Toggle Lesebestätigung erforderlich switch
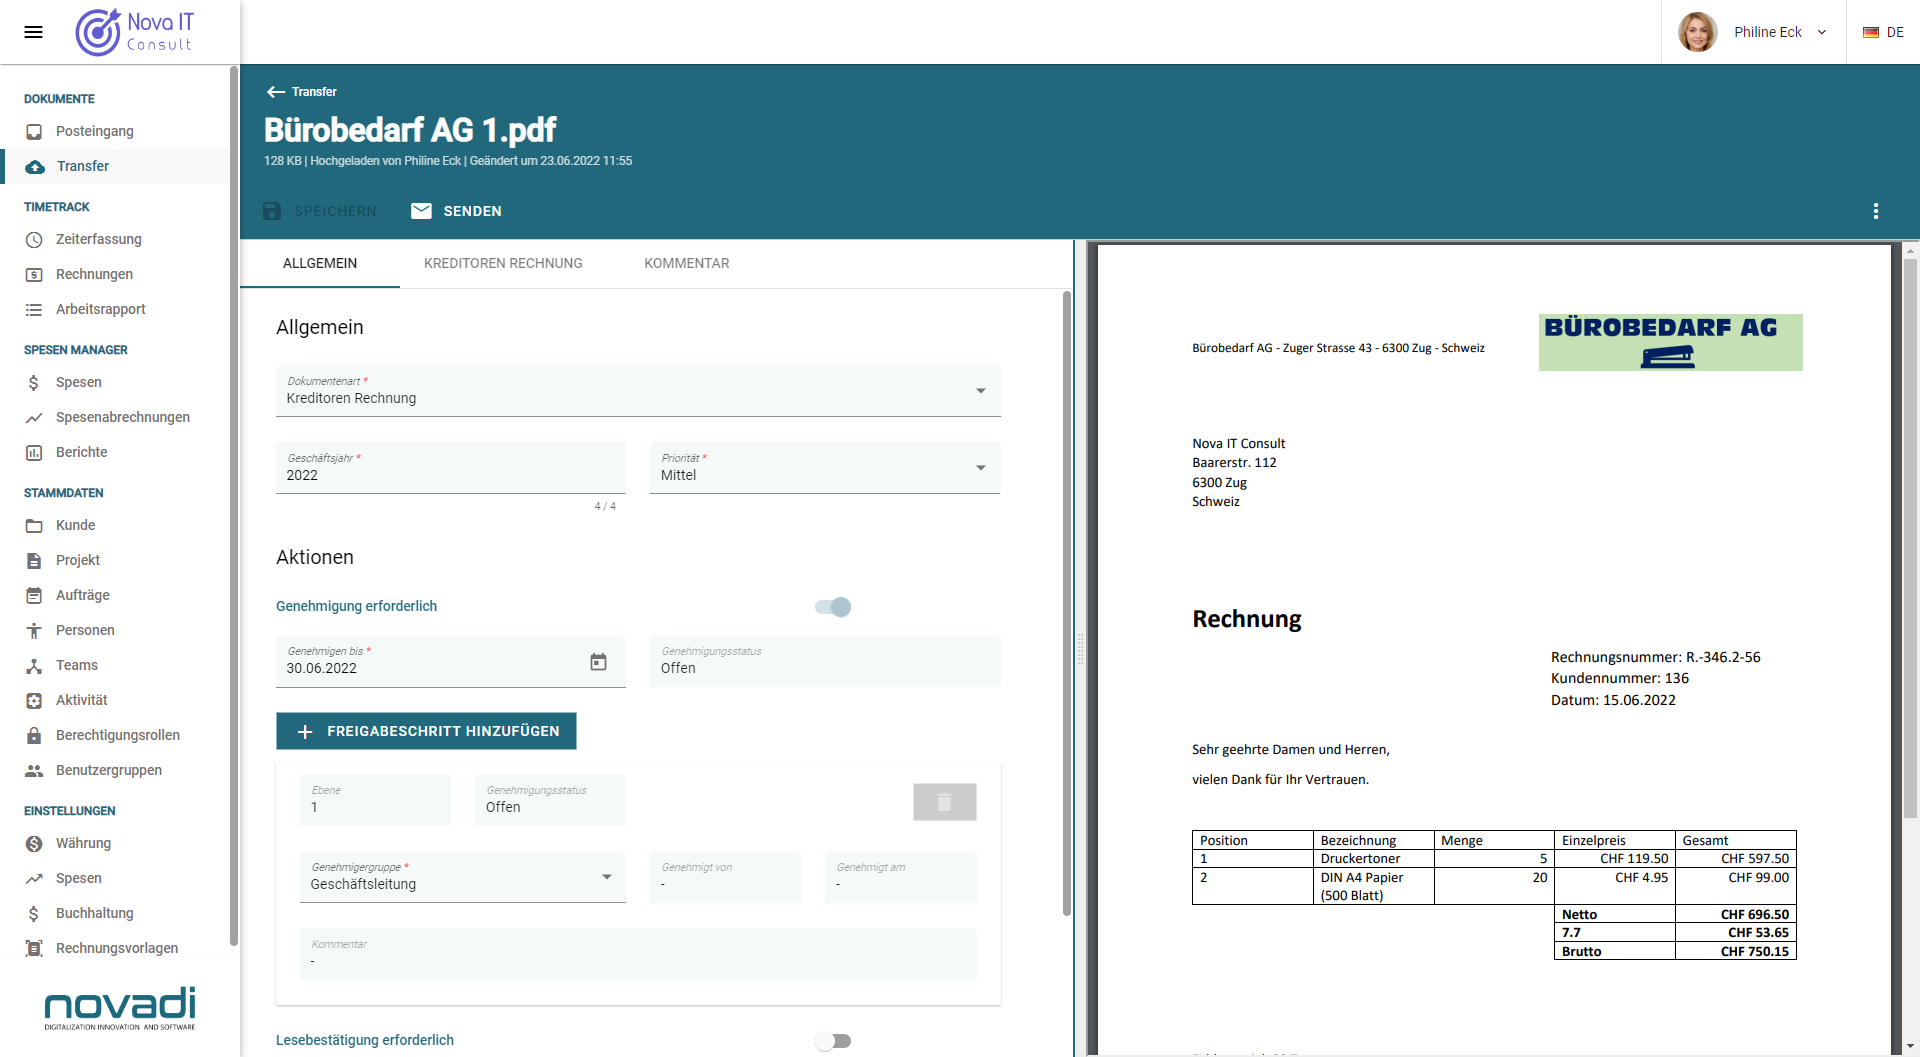Screen dimensions: 1920x1057 pyautogui.click(x=833, y=1041)
